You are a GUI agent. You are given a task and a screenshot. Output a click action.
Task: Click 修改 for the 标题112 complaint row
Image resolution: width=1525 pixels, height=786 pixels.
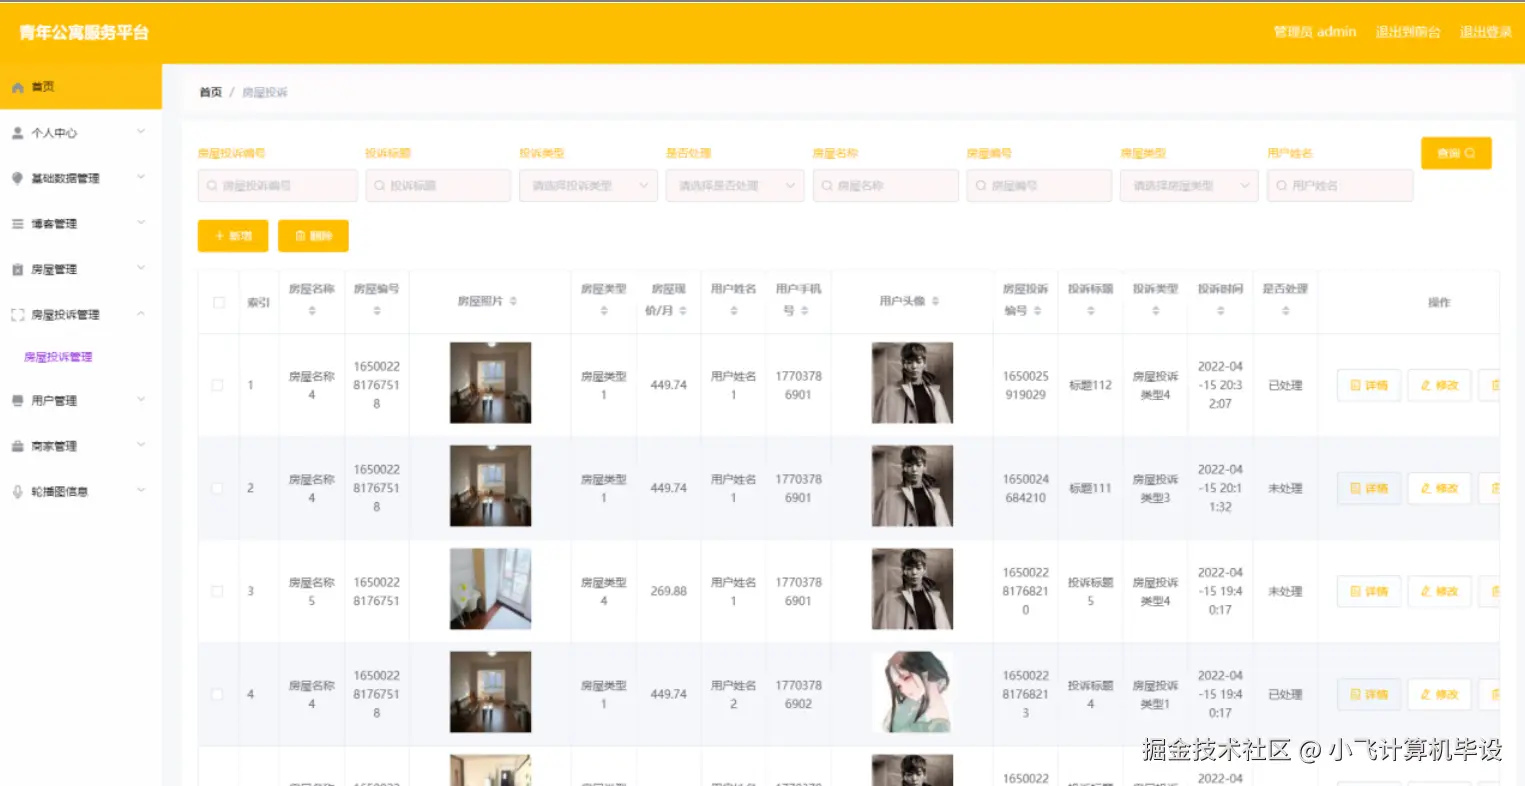[1439, 385]
